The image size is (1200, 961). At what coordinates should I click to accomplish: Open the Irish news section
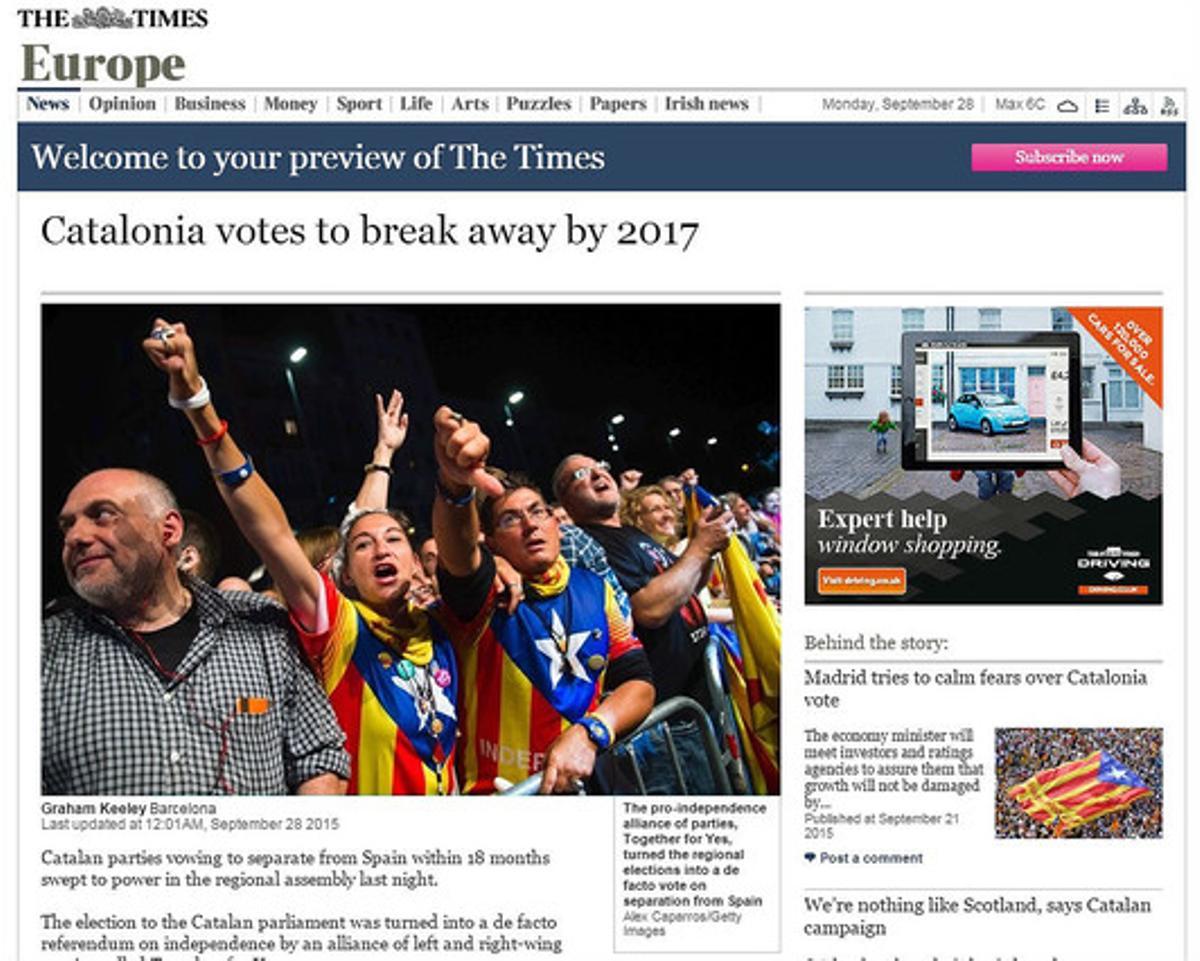click(x=706, y=104)
